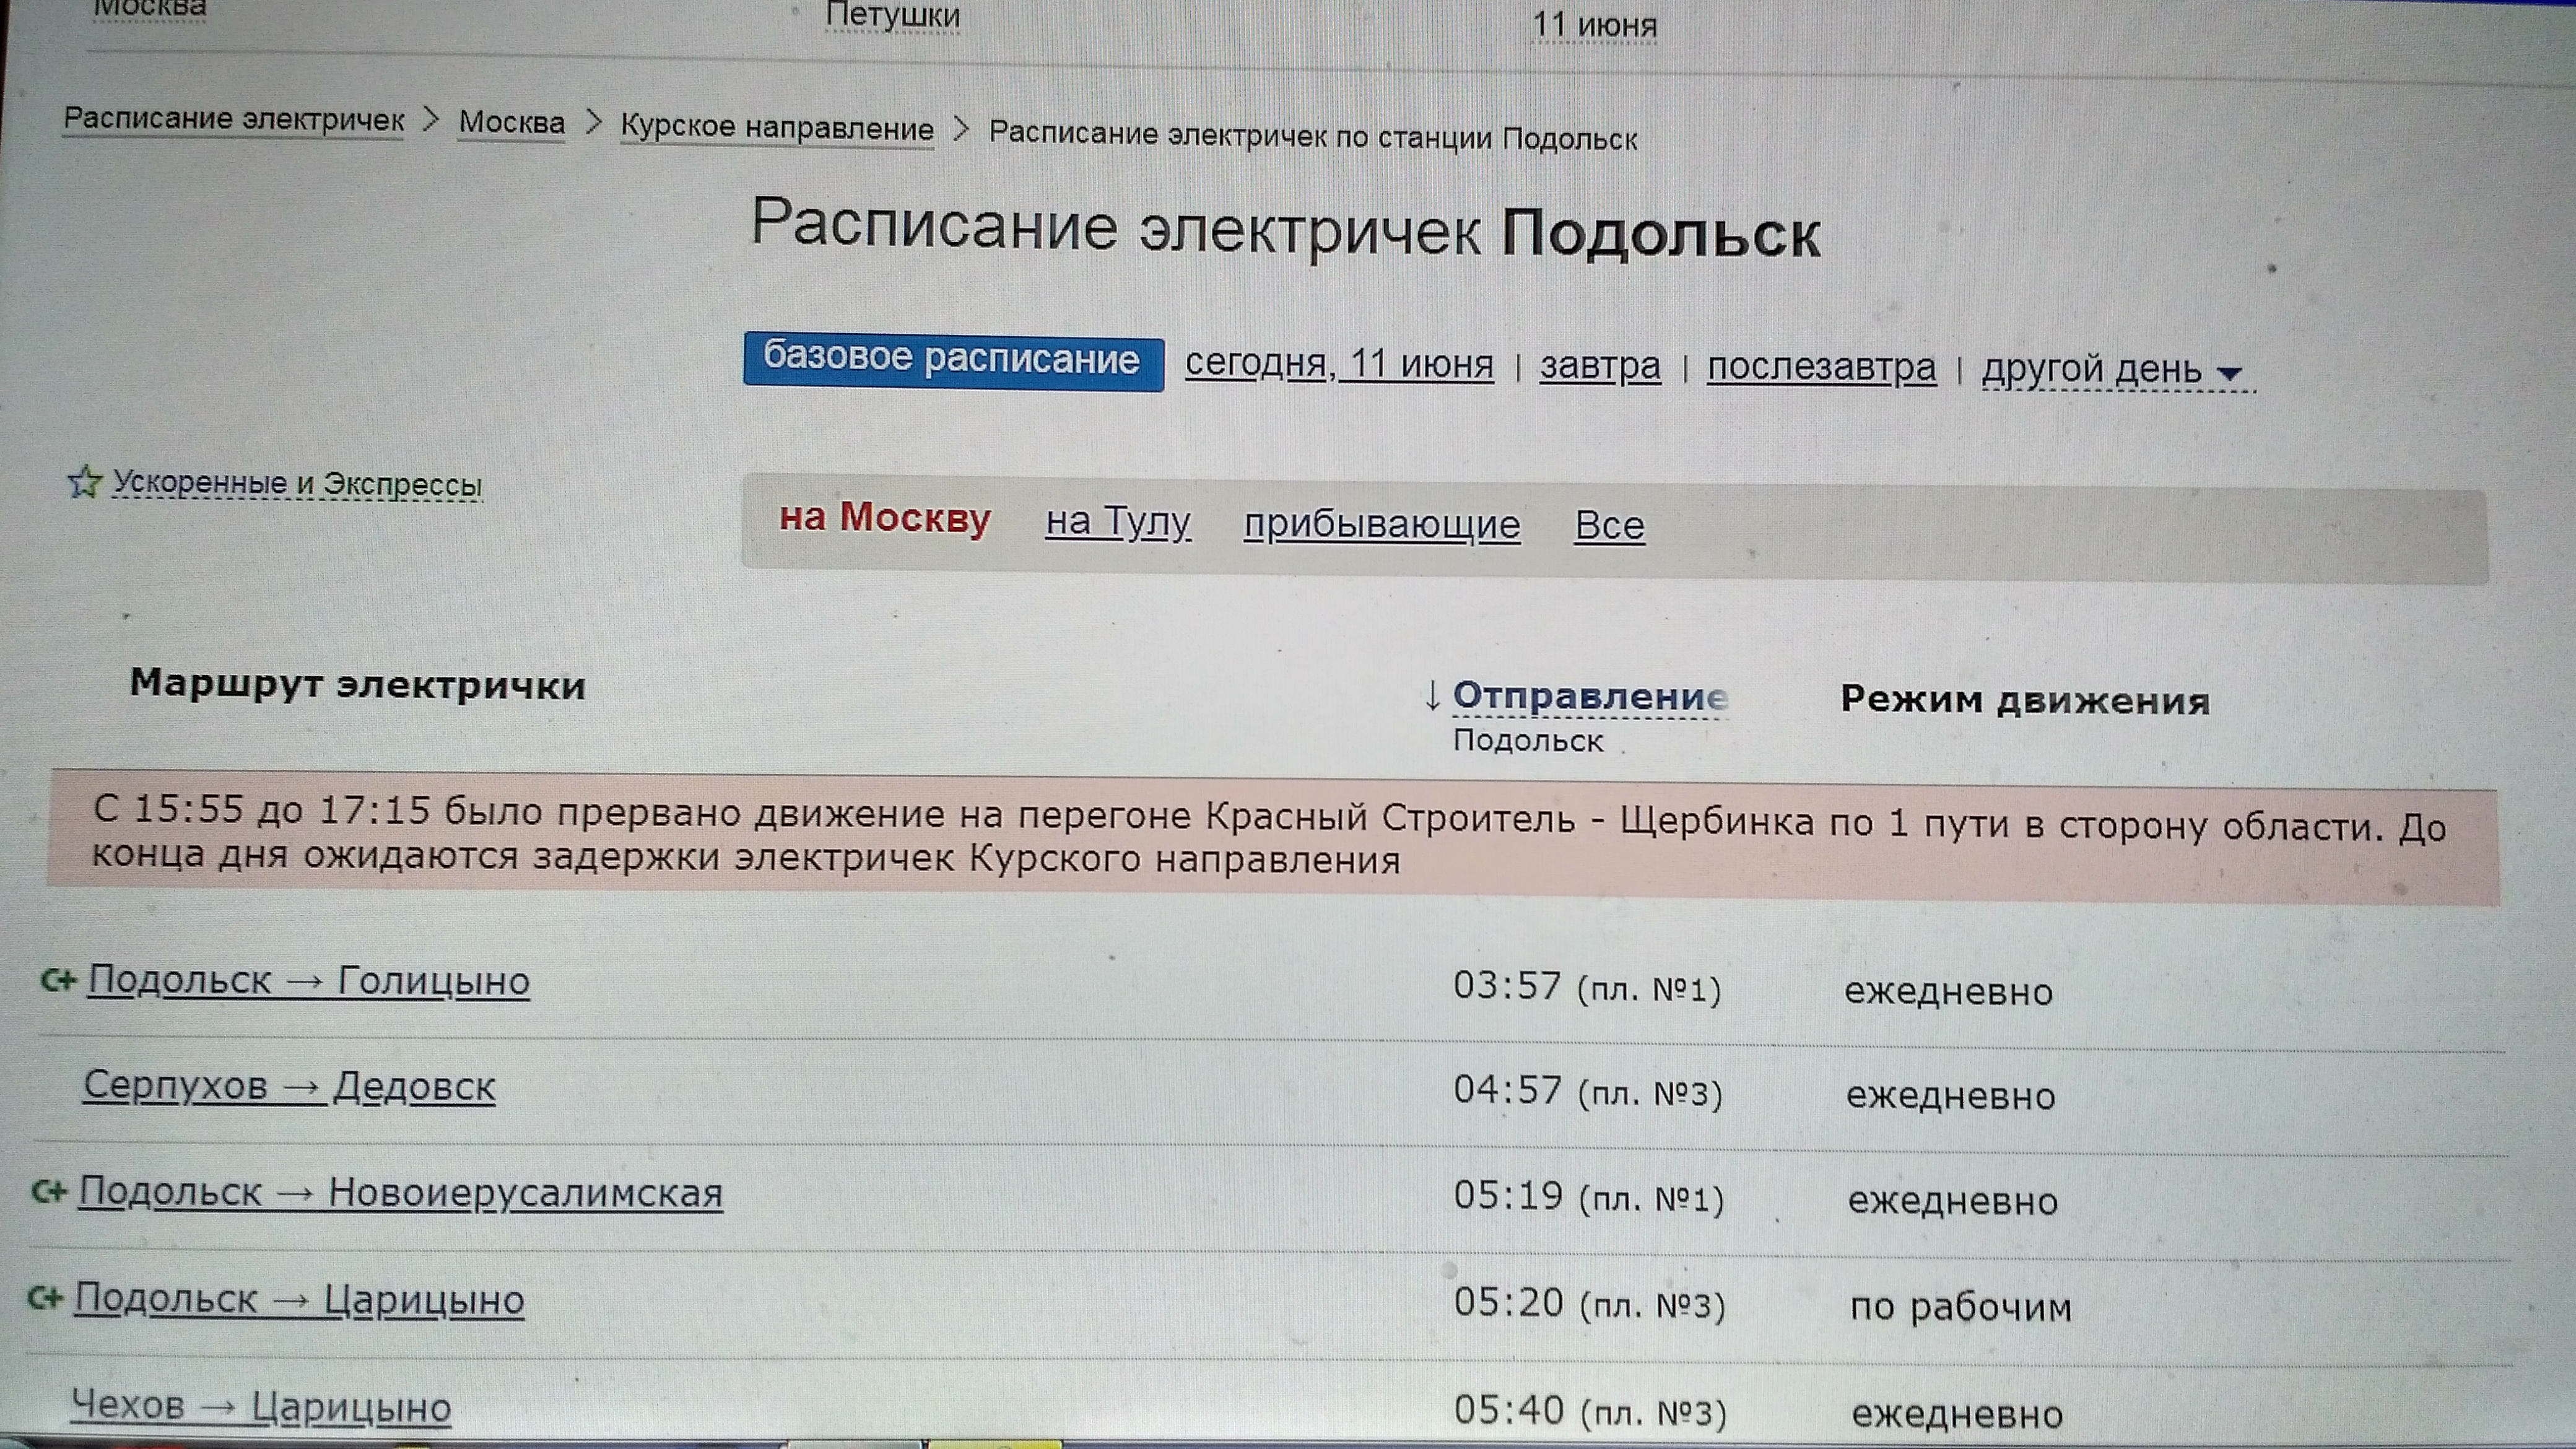Open послезавтра schedule link
The image size is (2576, 1449).
click(x=1820, y=367)
